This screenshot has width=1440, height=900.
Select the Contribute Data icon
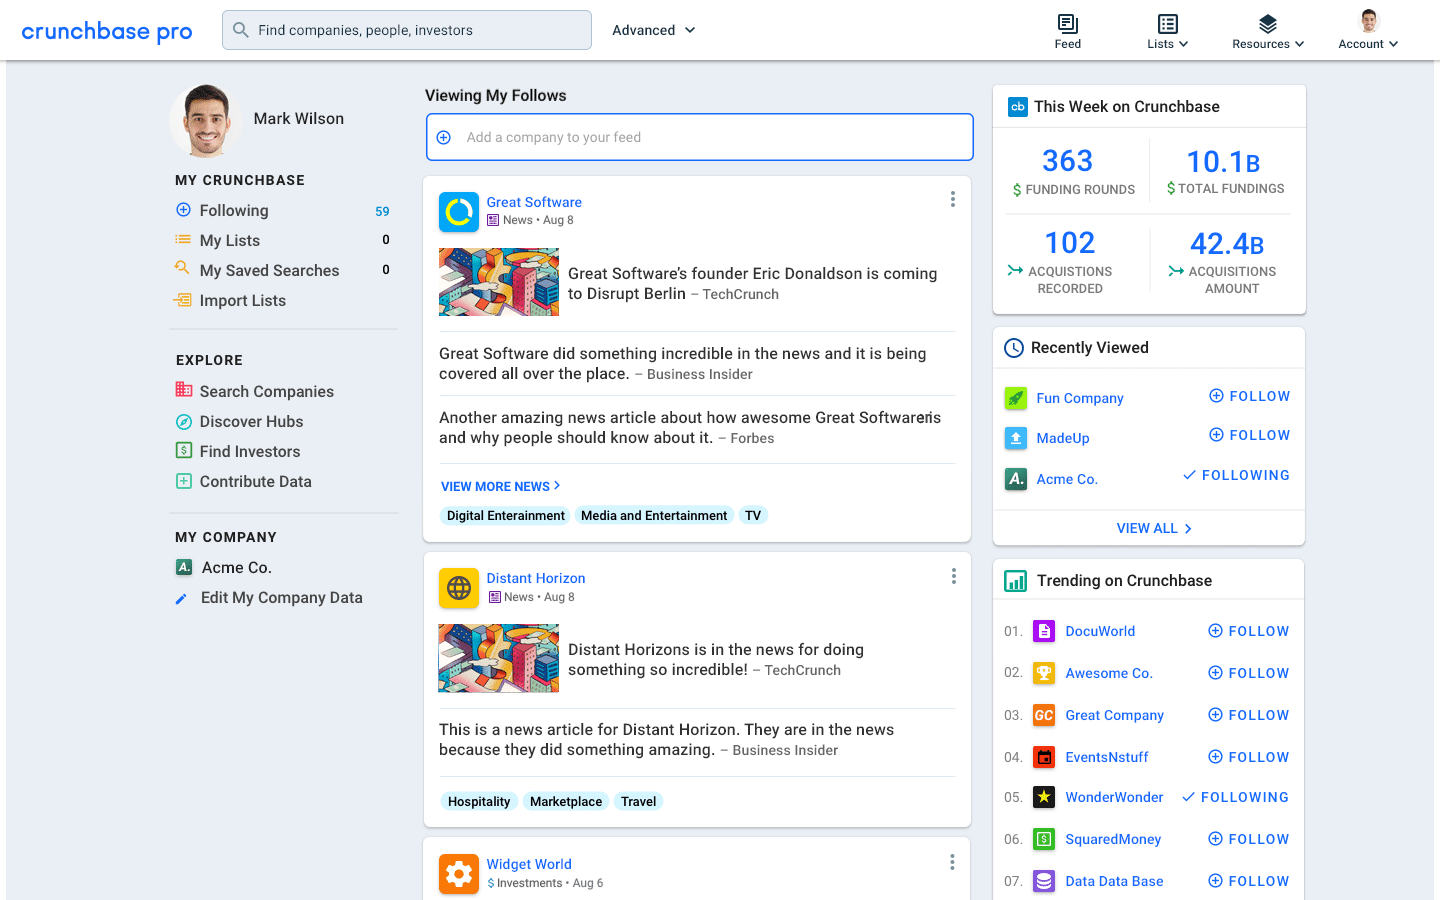183,481
